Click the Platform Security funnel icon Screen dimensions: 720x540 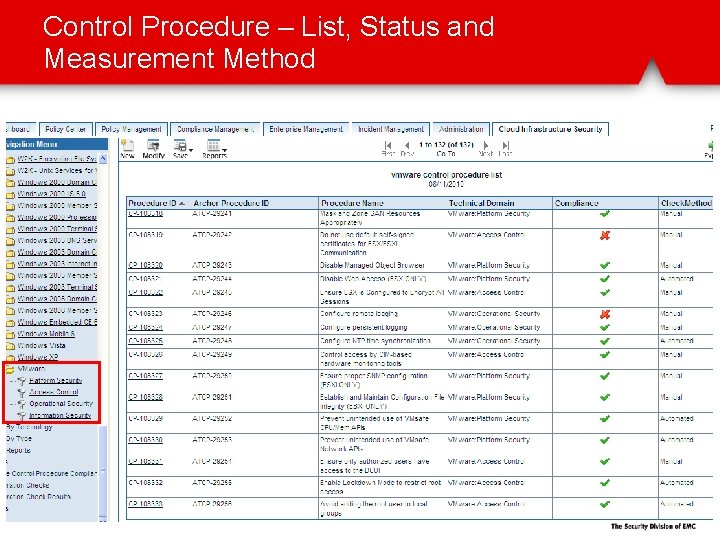(x=21, y=381)
